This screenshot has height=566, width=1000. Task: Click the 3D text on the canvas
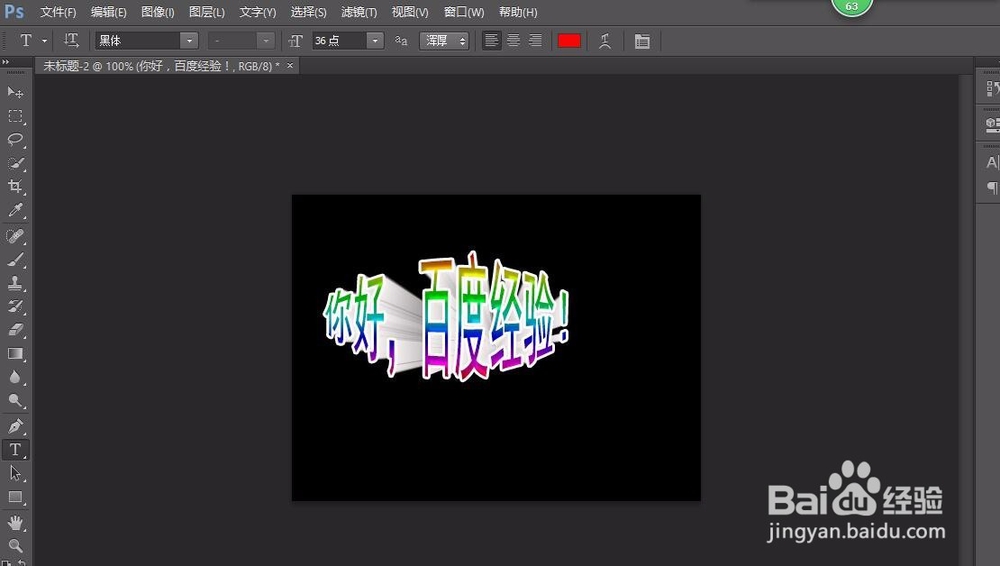[x=446, y=317]
